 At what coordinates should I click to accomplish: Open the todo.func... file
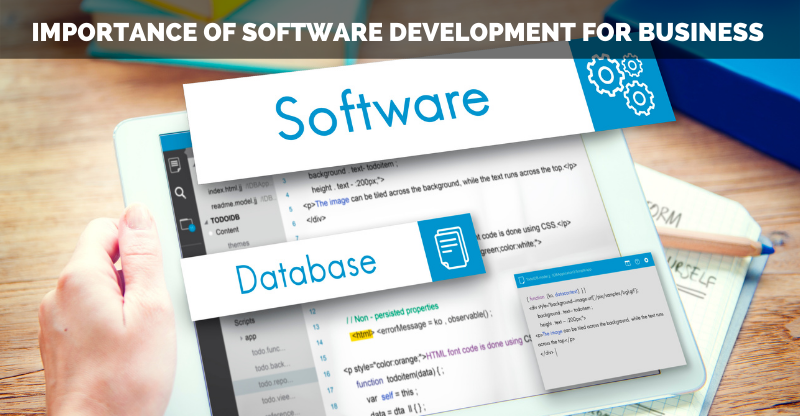pos(268,351)
